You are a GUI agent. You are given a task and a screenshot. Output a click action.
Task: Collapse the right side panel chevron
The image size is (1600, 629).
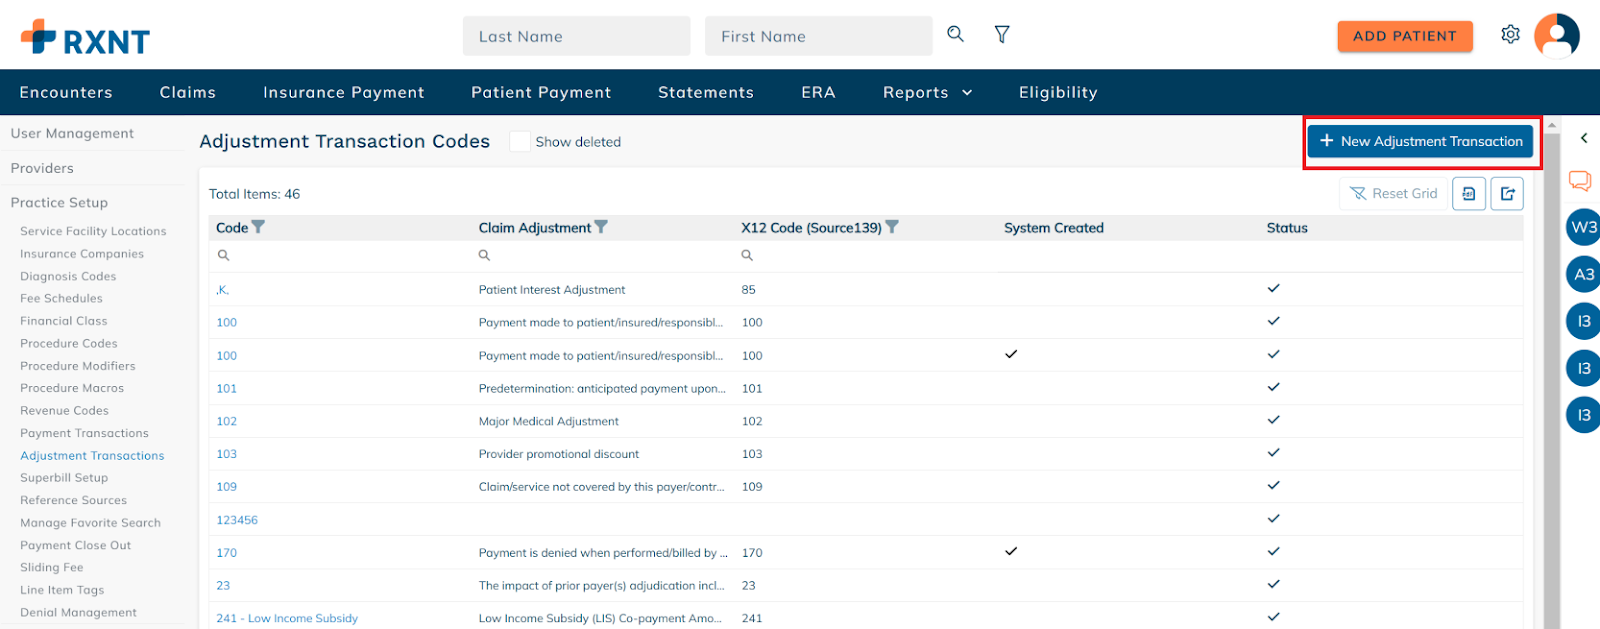(x=1584, y=139)
